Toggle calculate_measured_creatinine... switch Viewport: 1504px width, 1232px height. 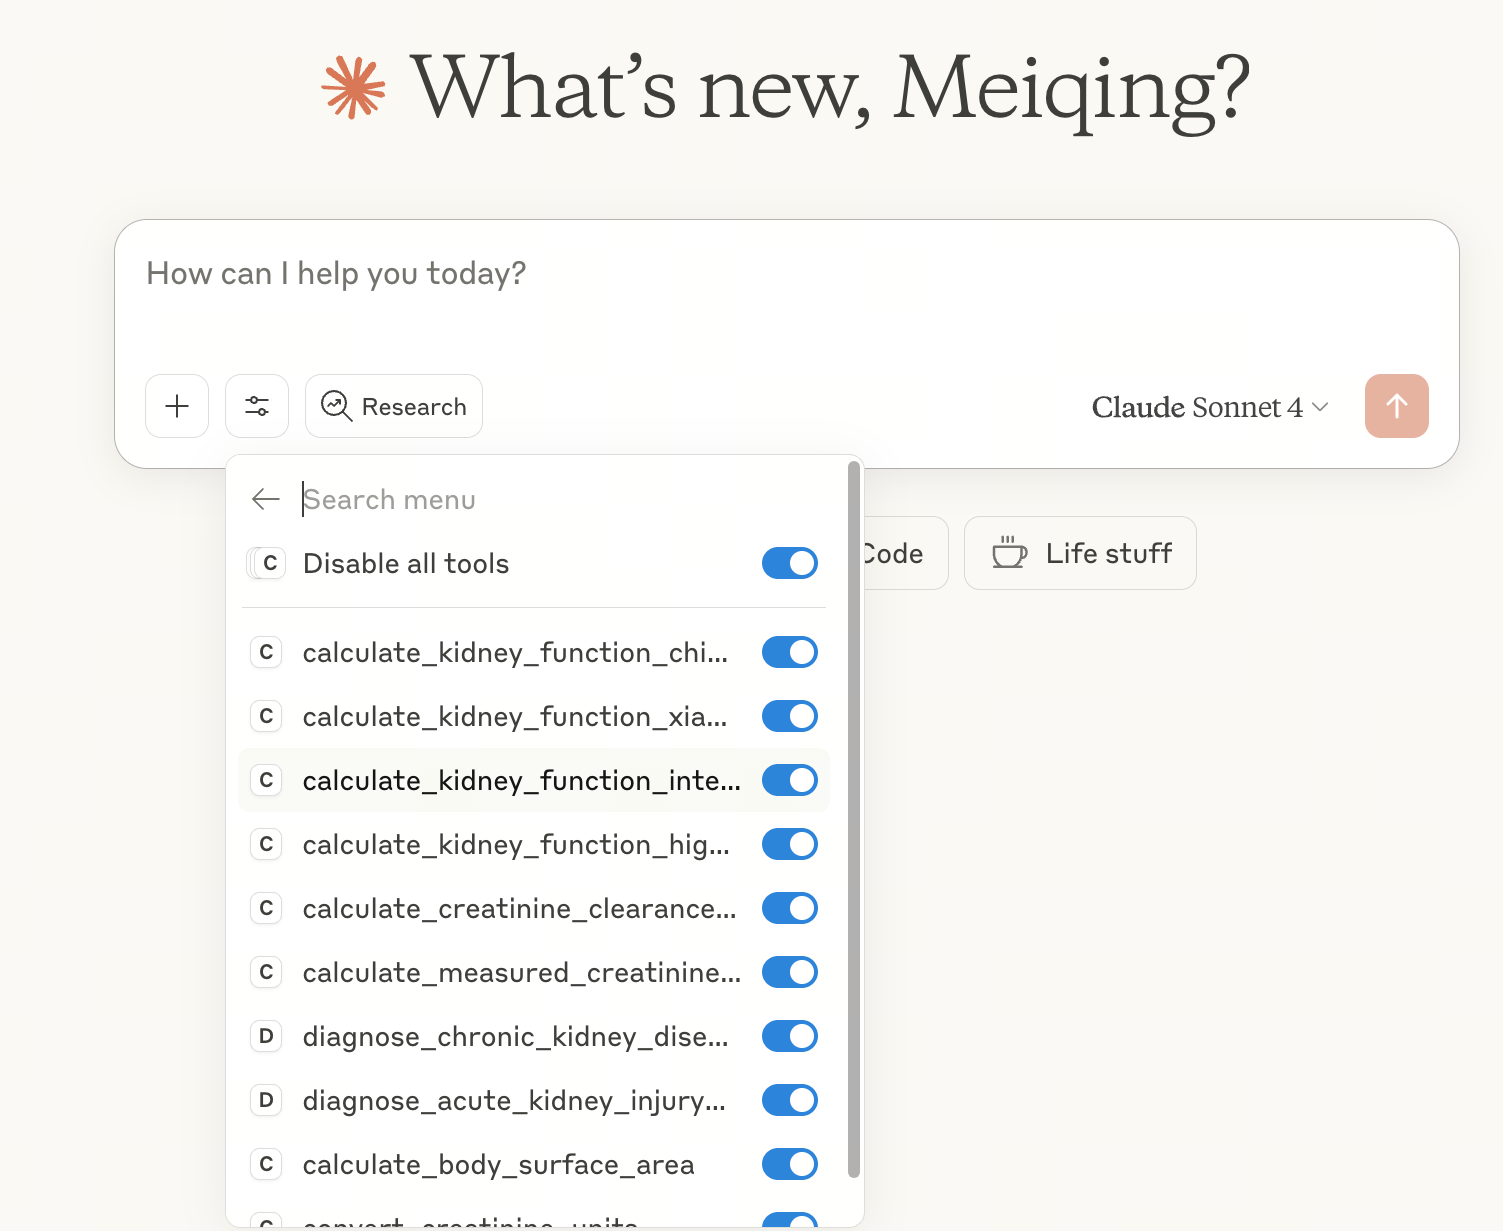point(790,972)
